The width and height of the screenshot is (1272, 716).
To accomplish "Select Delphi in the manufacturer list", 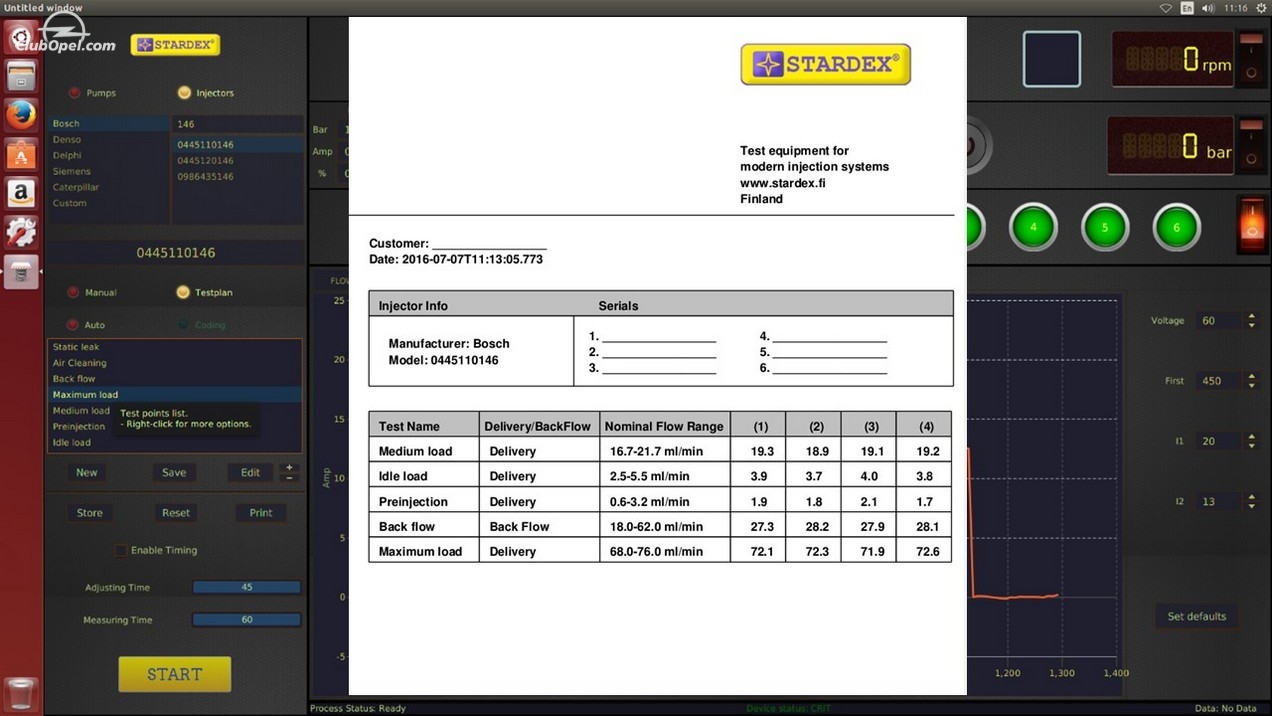I will pyautogui.click(x=110, y=156).
